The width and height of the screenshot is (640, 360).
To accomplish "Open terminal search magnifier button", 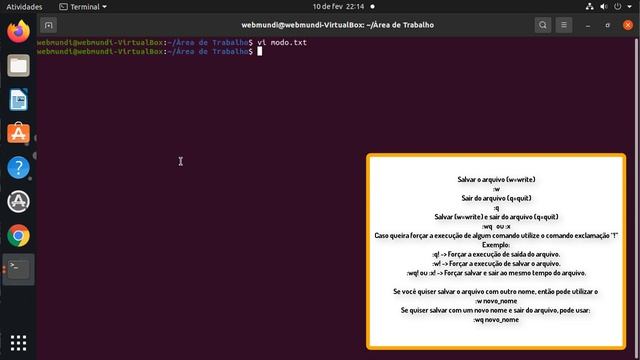I will (x=542, y=25).
